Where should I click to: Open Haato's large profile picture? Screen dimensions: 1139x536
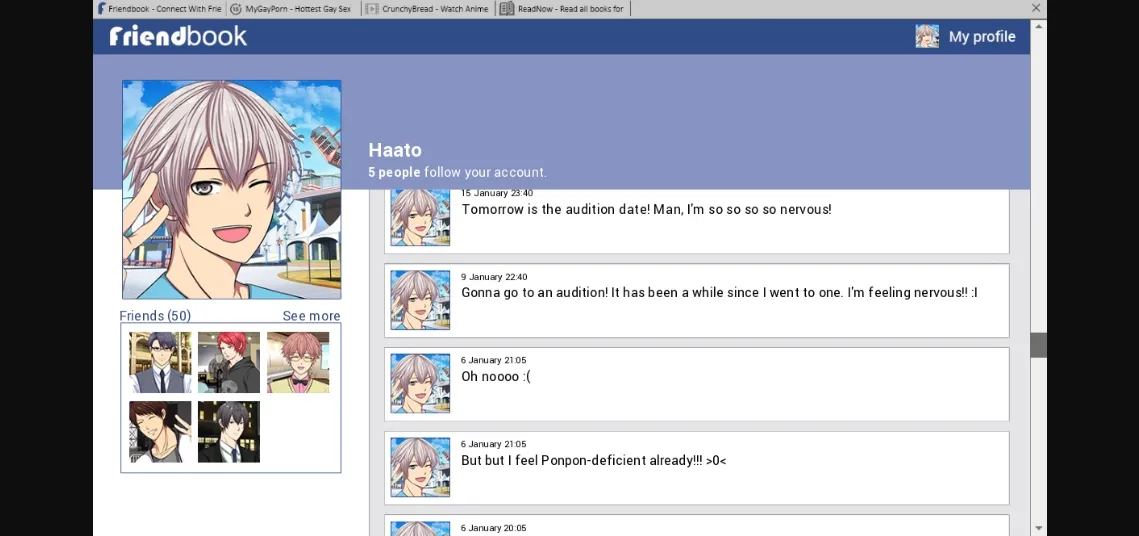point(231,190)
